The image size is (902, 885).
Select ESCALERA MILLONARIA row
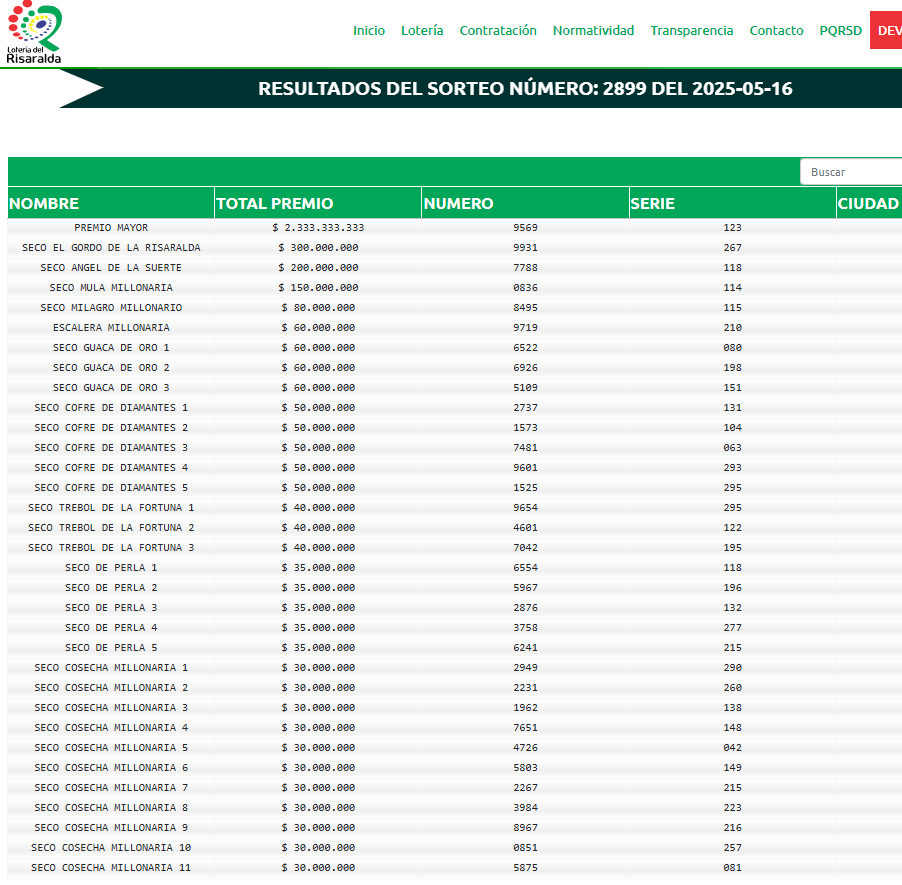pos(111,328)
